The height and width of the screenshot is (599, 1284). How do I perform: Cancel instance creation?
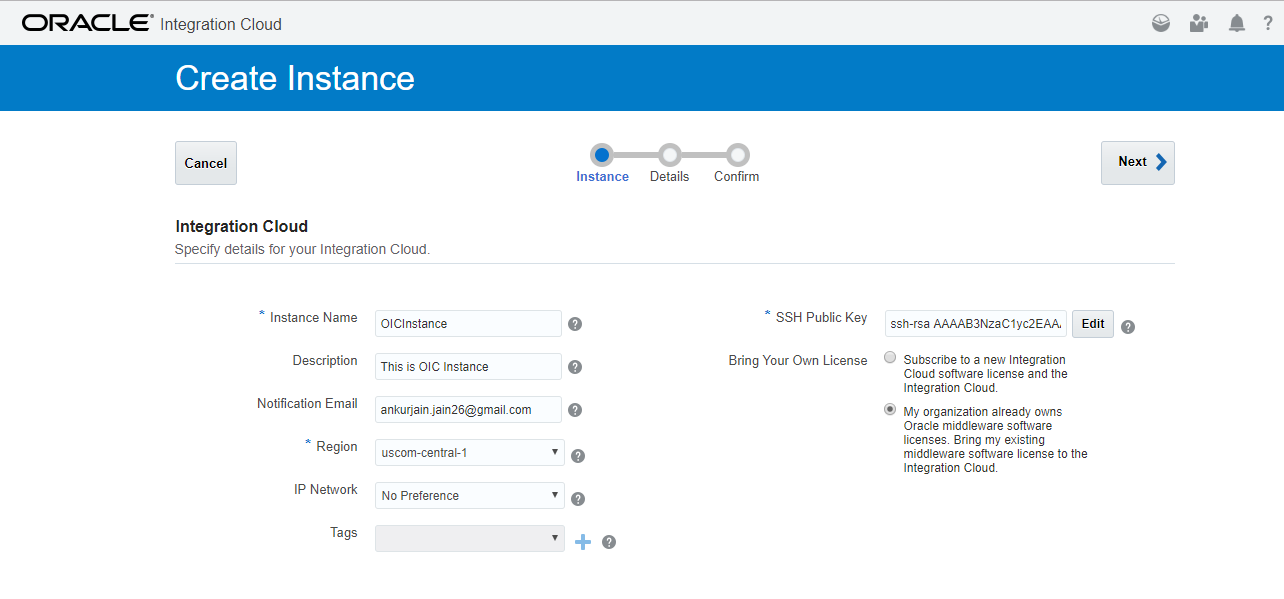[205, 162]
